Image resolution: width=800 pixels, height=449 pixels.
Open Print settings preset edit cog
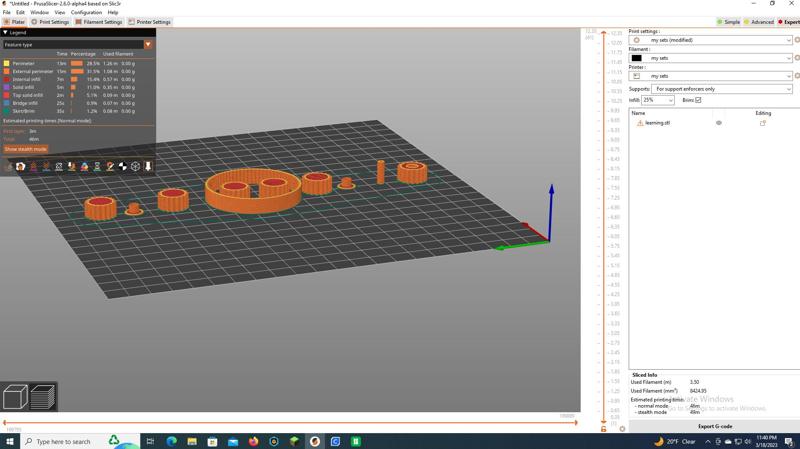pyautogui.click(x=797, y=40)
